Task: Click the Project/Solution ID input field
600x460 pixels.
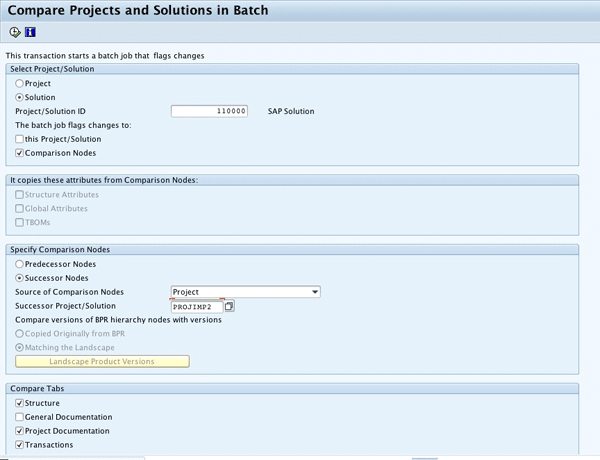Action: [x=209, y=111]
